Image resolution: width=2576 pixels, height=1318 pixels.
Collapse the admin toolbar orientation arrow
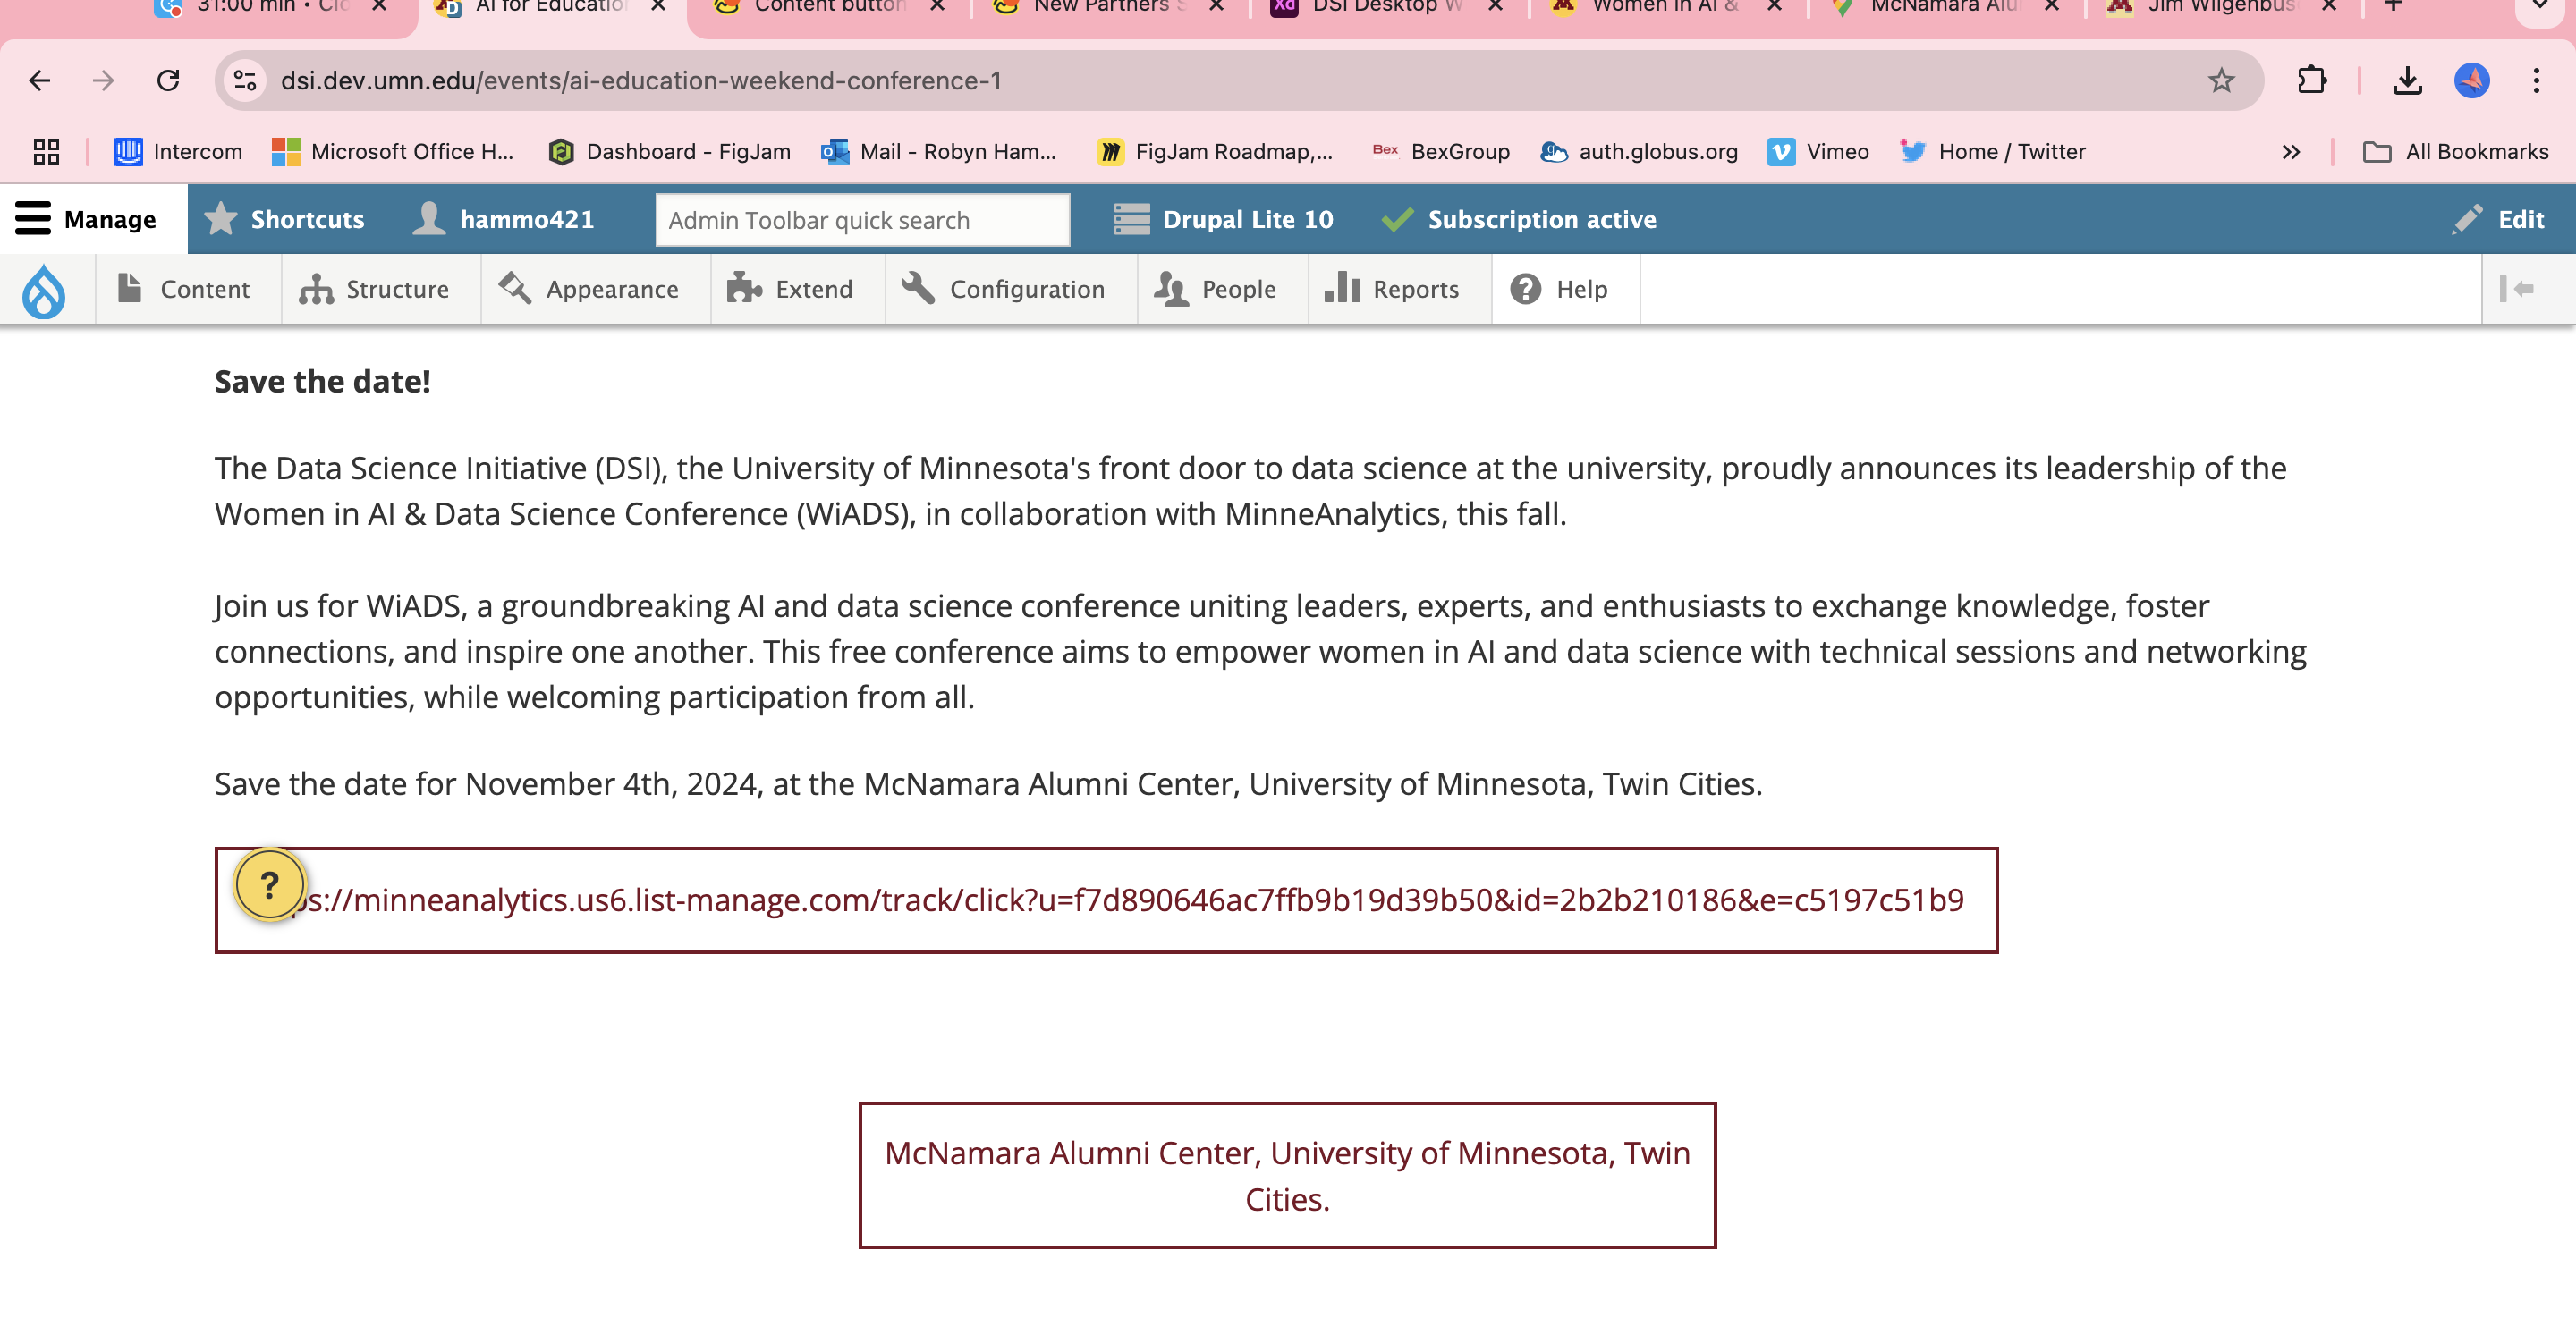(2517, 289)
